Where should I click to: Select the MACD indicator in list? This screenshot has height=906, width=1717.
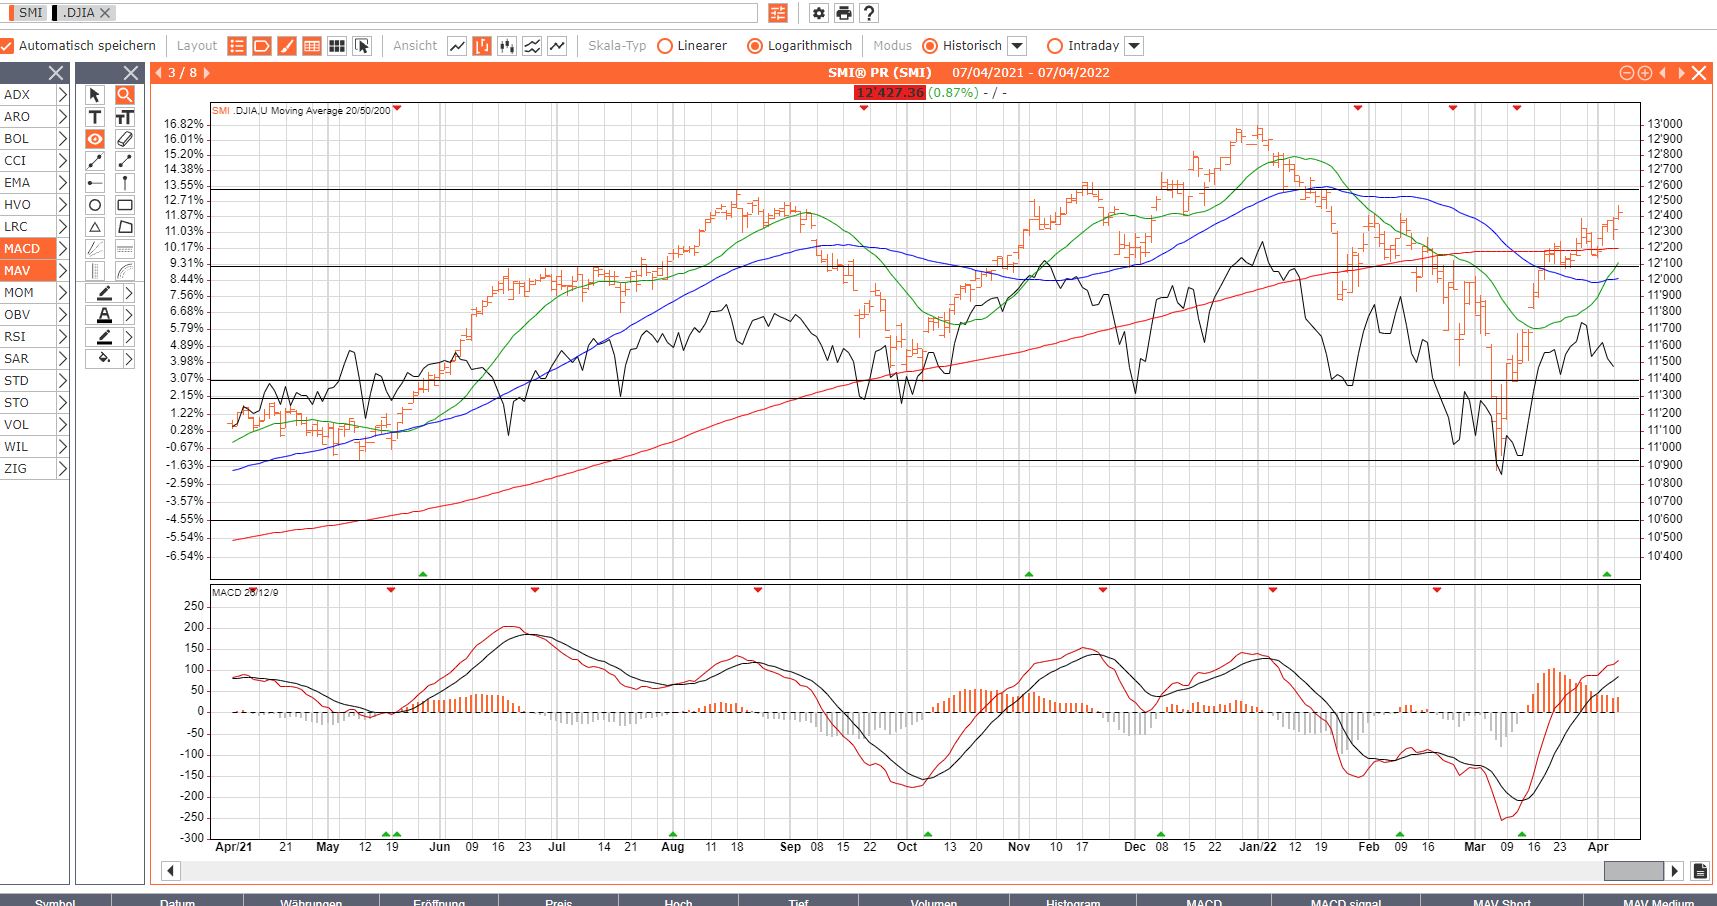click(22, 249)
